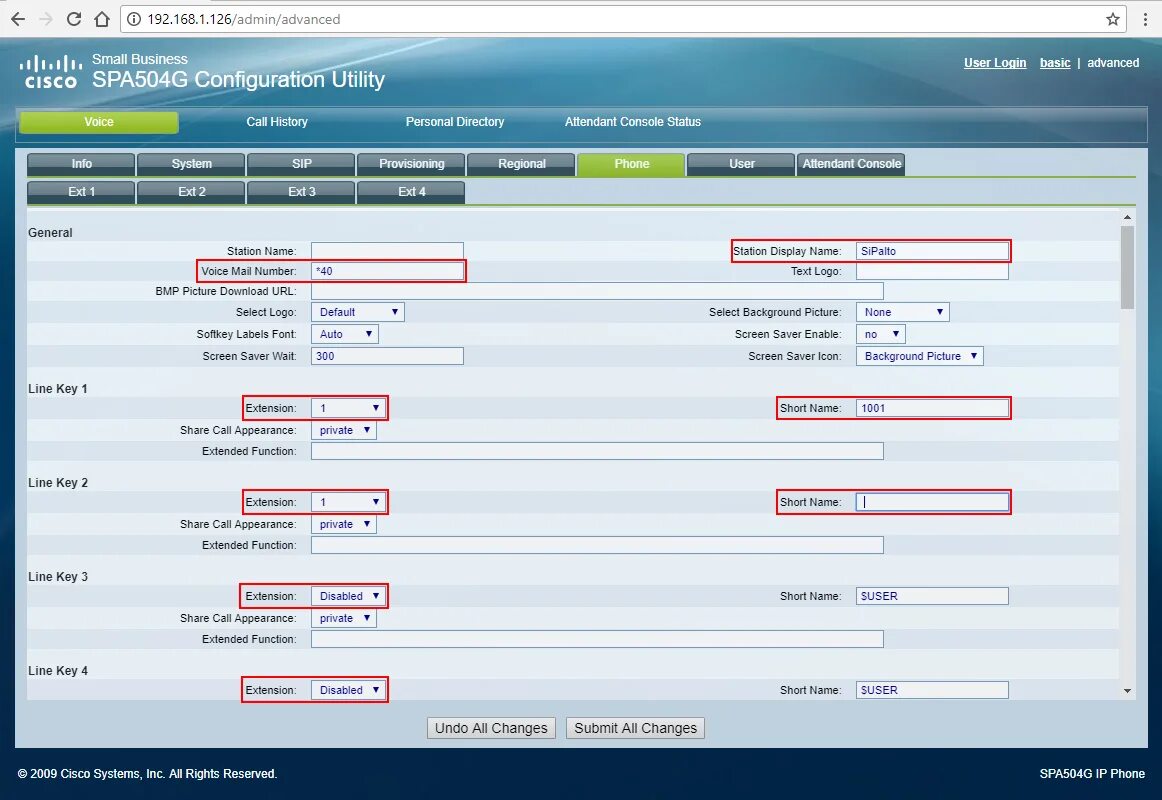1162x800 pixels.
Task: Open the Call History tab
Action: [277, 122]
